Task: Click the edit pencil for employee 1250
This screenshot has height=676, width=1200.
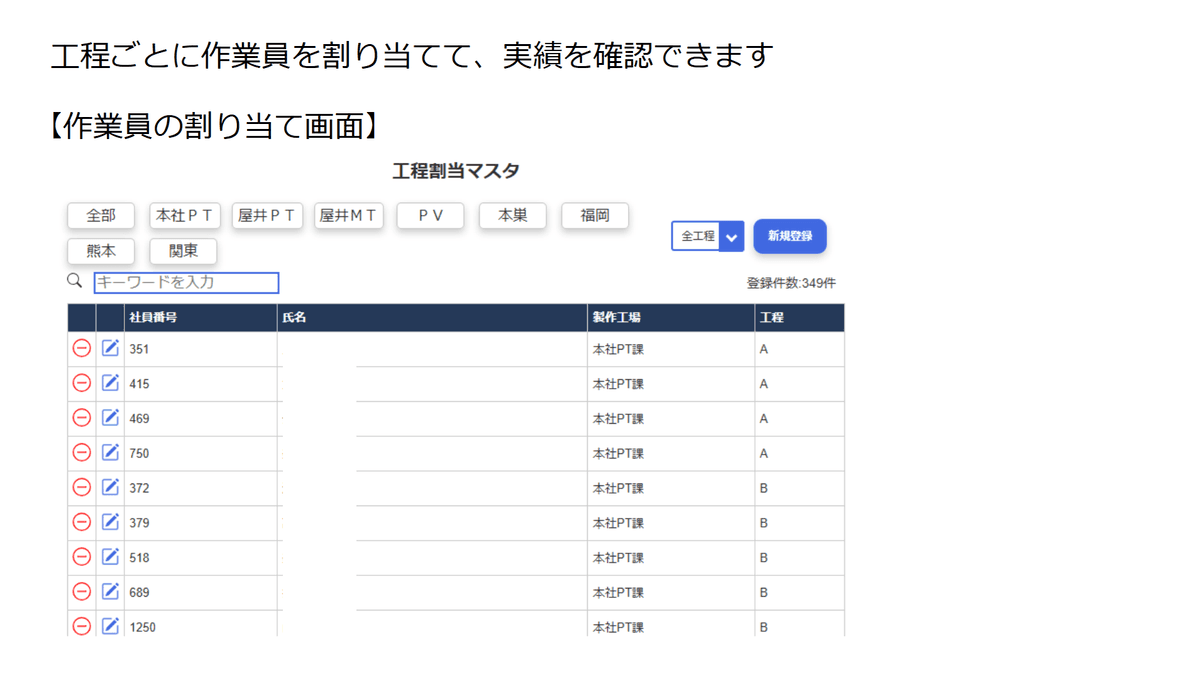Action: 111,626
